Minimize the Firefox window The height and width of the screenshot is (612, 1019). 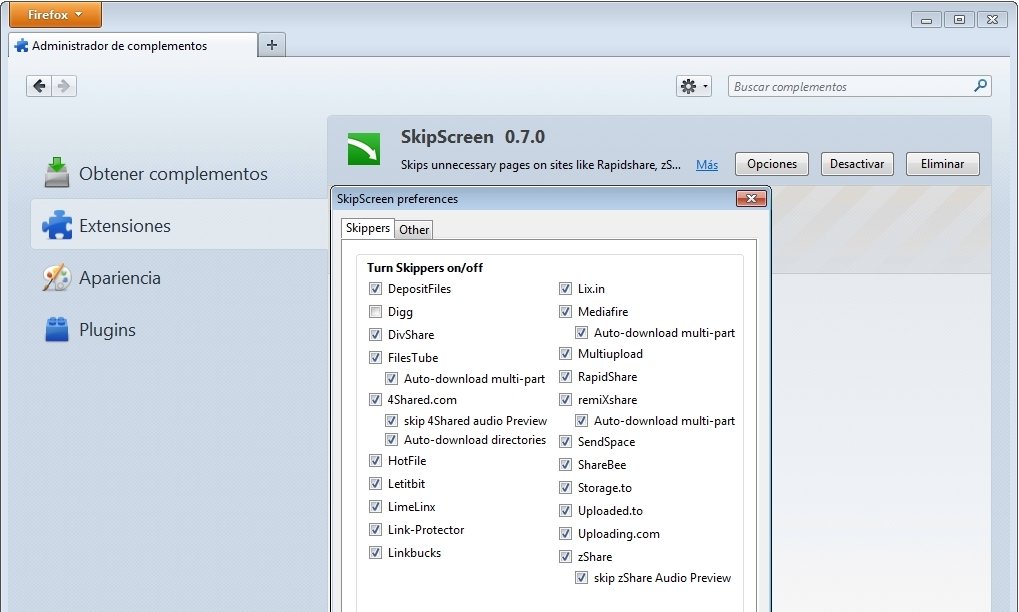click(x=926, y=19)
